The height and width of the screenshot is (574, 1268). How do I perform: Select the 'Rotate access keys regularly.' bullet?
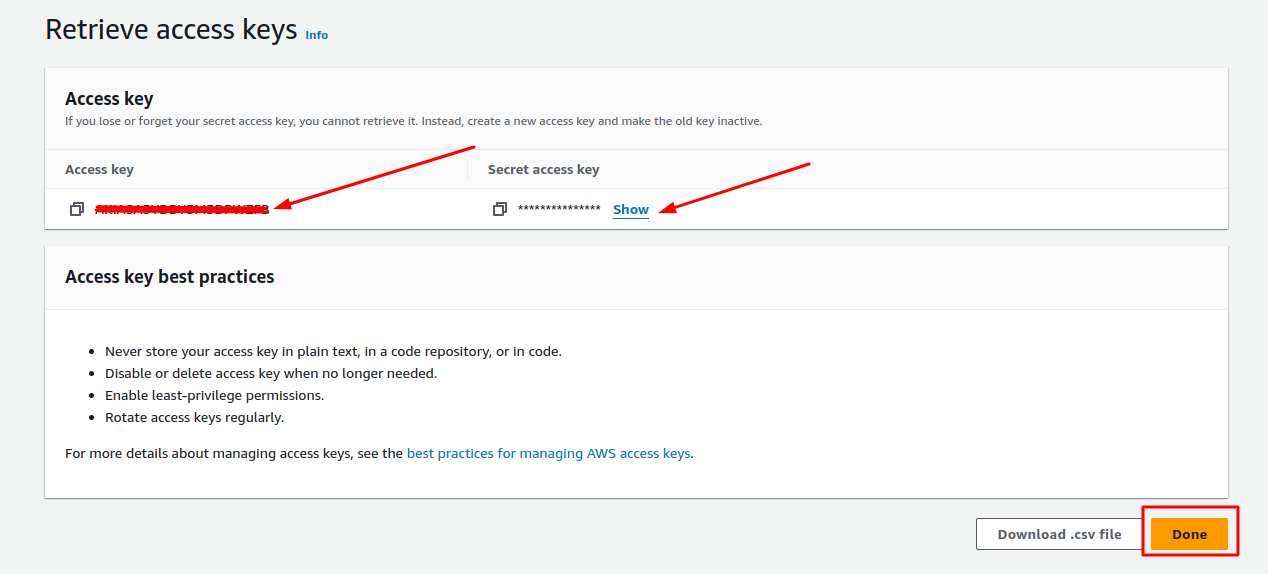point(194,417)
